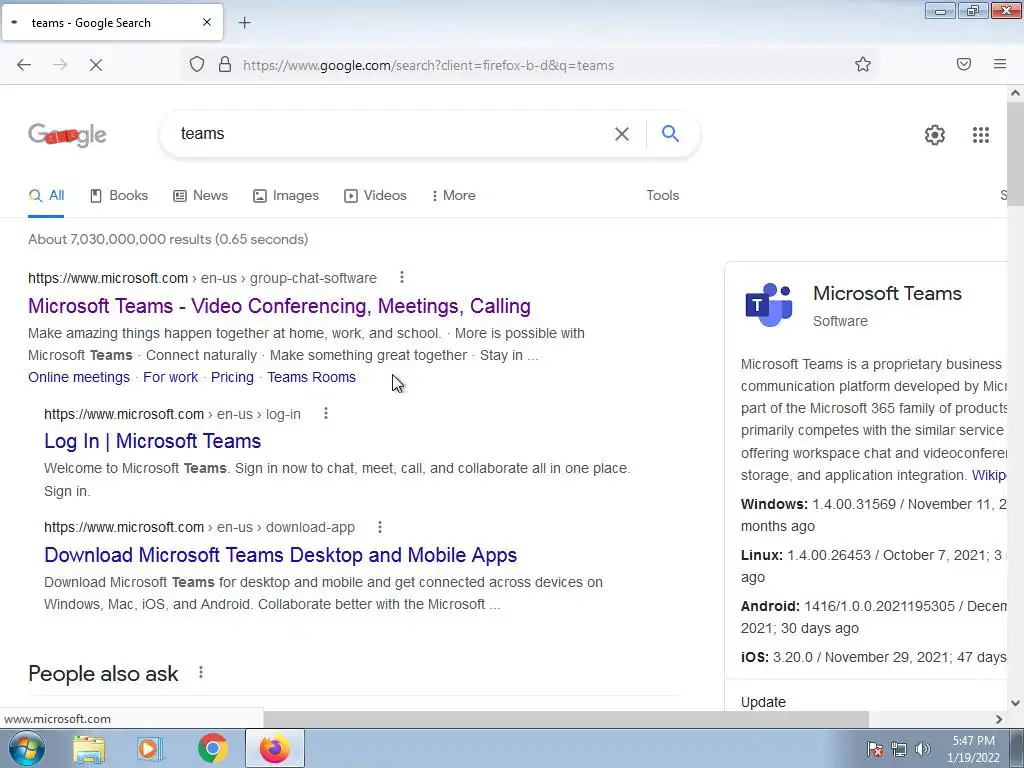Click the horizontal scrollbar right arrow
The width and height of the screenshot is (1024, 768).
pos(999,719)
